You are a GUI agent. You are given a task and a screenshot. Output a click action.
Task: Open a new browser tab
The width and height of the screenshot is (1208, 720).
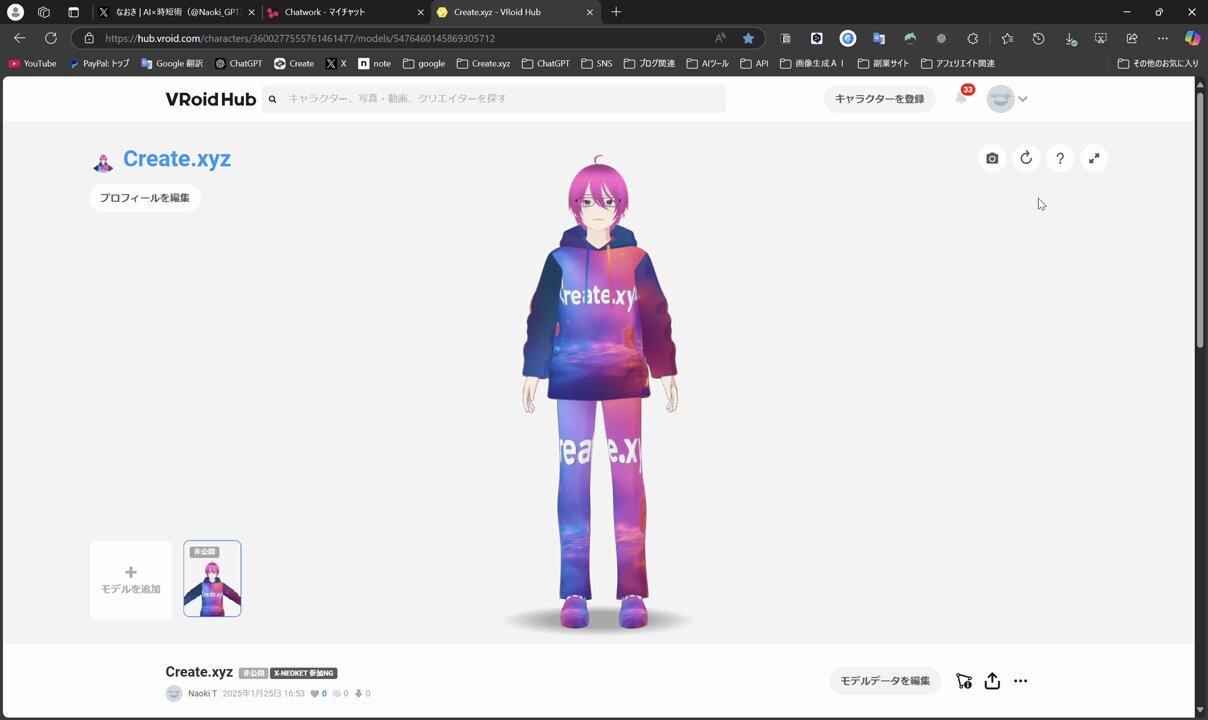616,12
